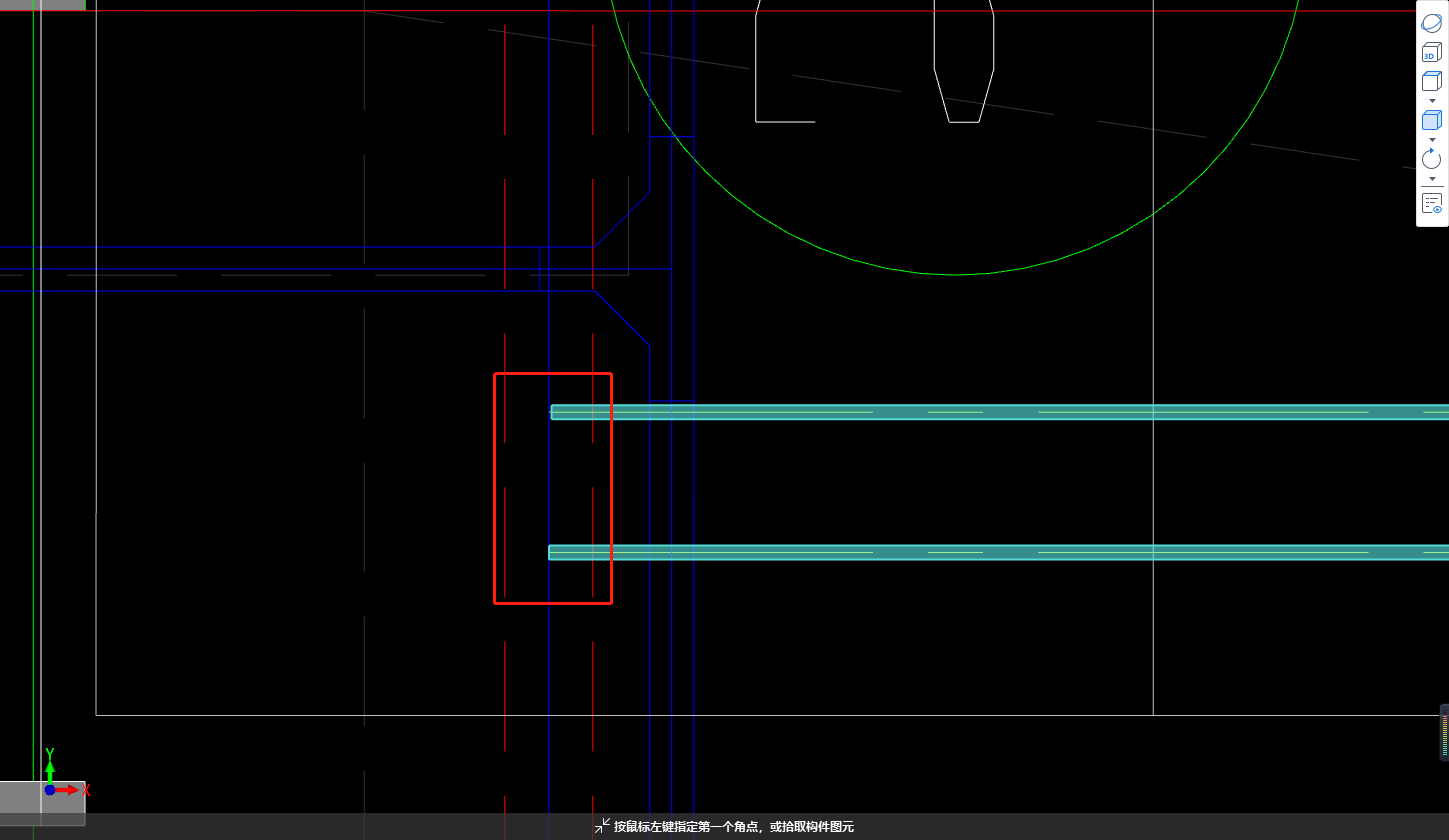Select the shaded solid cube display icon
The image size is (1449, 840).
pyautogui.click(x=1432, y=120)
